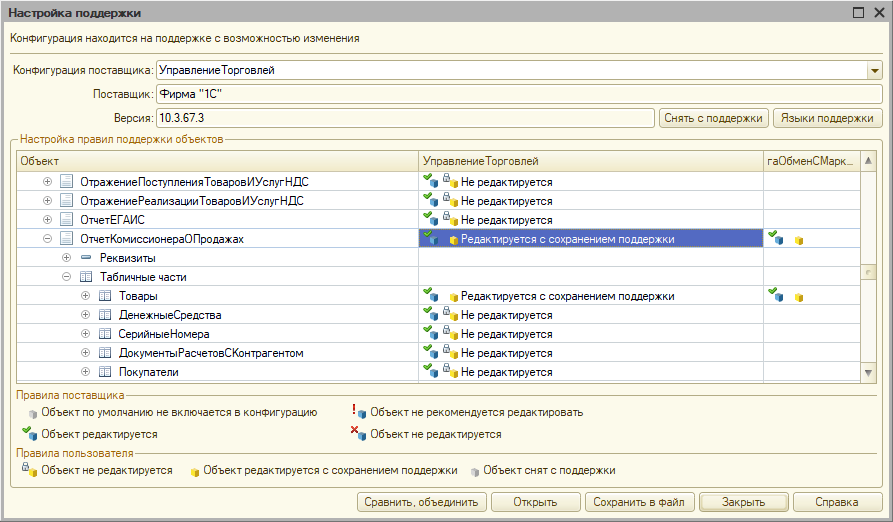The width and height of the screenshot is (893, 522).
Task: Expand ОтчетЕГАИС tree node
Action: [x=47, y=220]
